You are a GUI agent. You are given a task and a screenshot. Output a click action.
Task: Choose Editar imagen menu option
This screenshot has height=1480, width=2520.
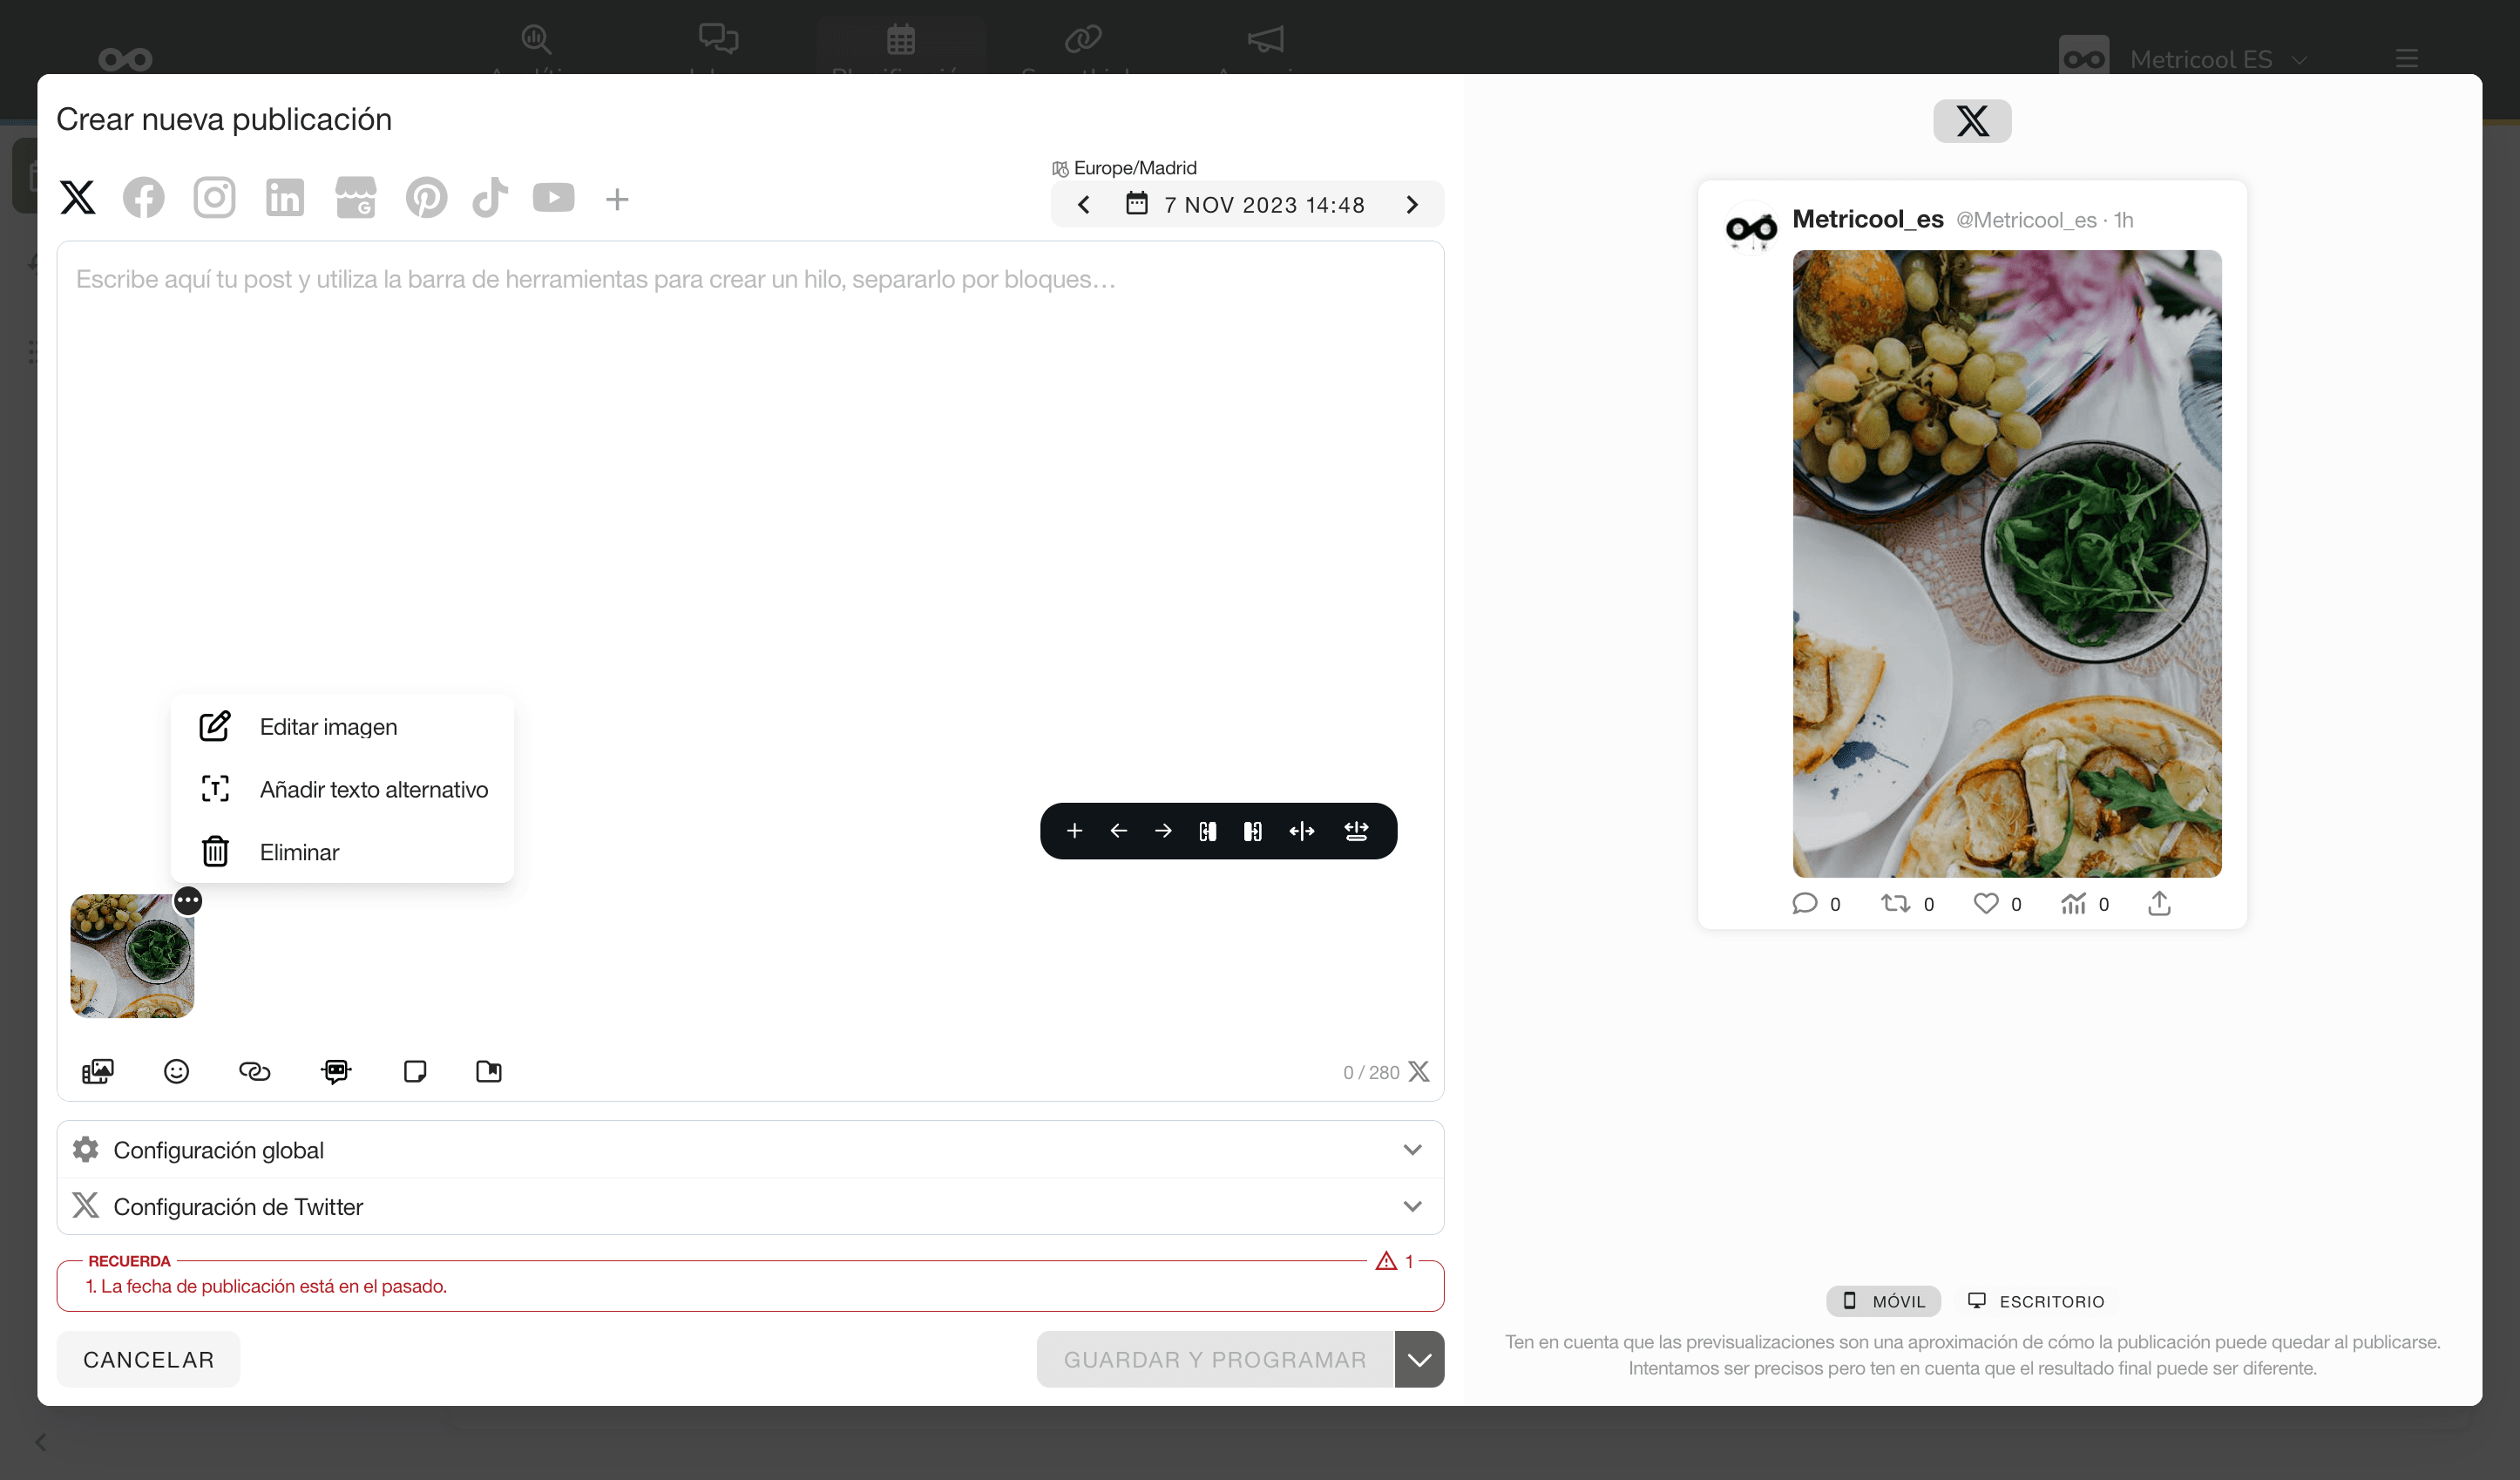point(328,727)
